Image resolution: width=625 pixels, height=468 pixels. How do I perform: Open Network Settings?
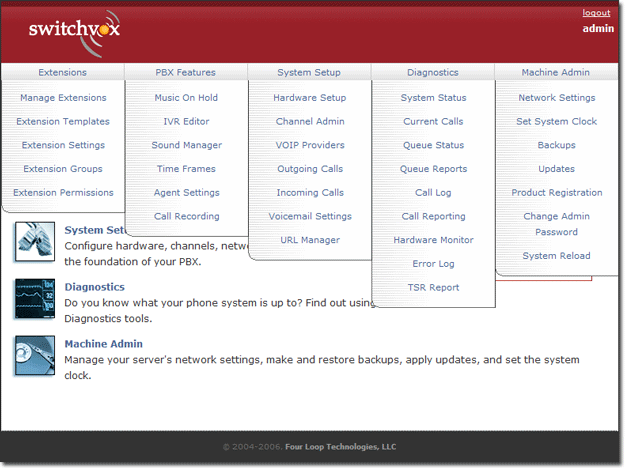point(556,98)
